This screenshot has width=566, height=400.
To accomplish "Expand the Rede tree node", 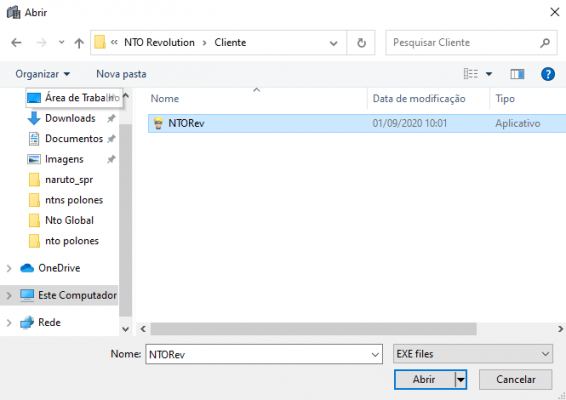I will click(9, 322).
